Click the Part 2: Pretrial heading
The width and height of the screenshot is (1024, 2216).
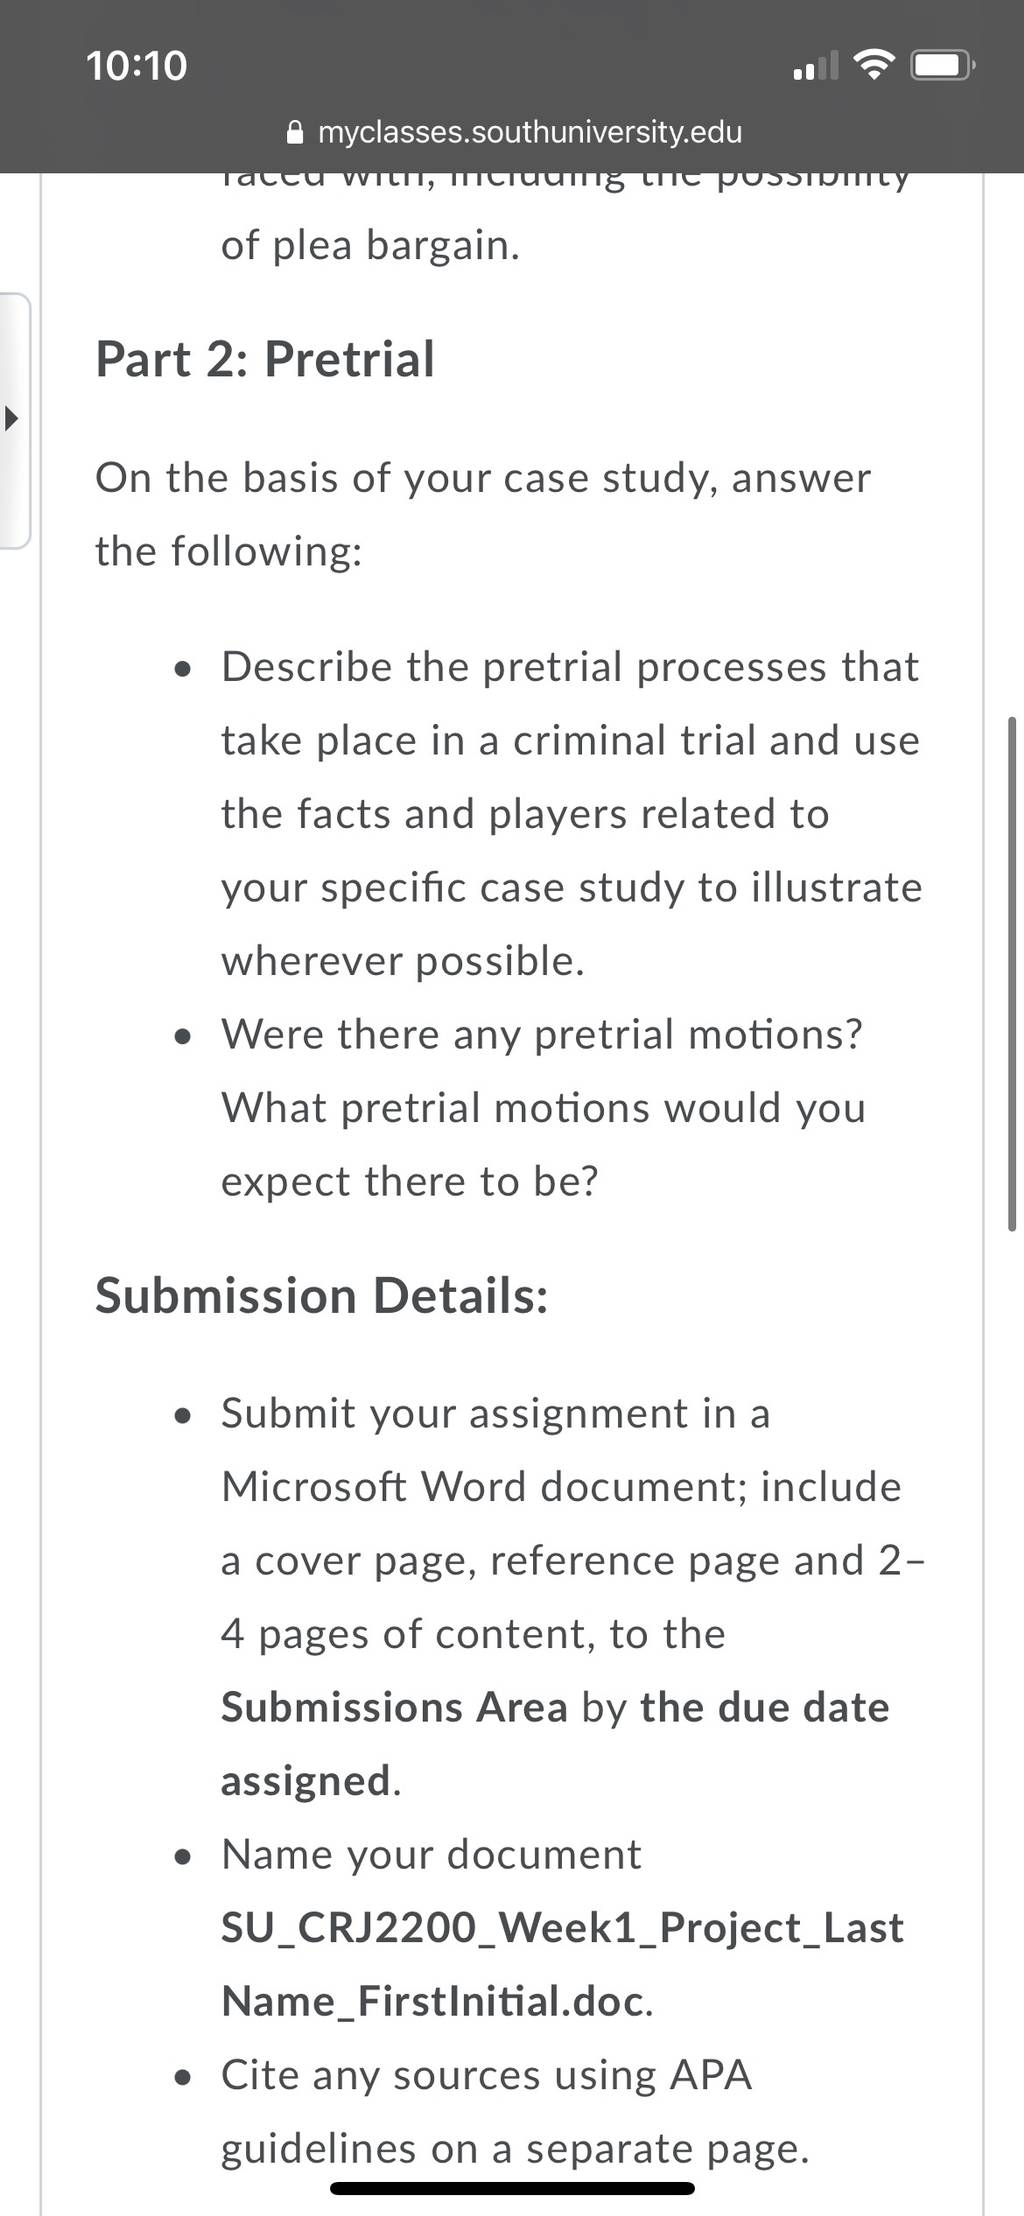265,359
